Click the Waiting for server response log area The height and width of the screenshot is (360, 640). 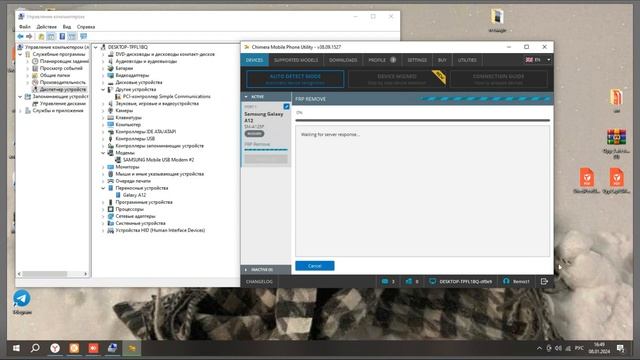[422, 191]
